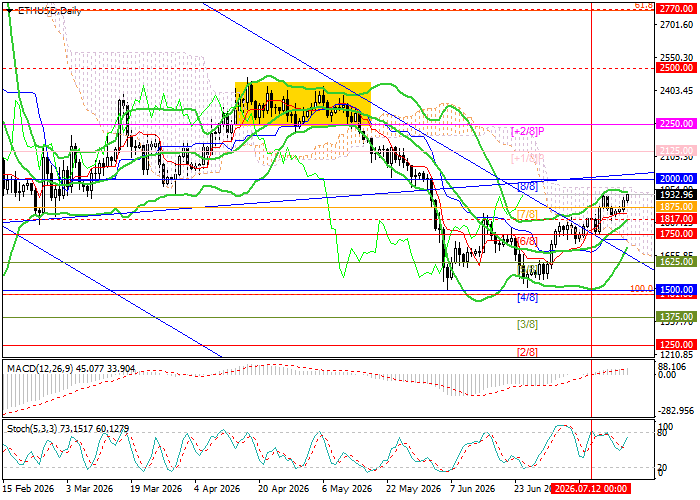Select the yellow highlighted rectangle on the chart

pyautogui.click(x=303, y=103)
